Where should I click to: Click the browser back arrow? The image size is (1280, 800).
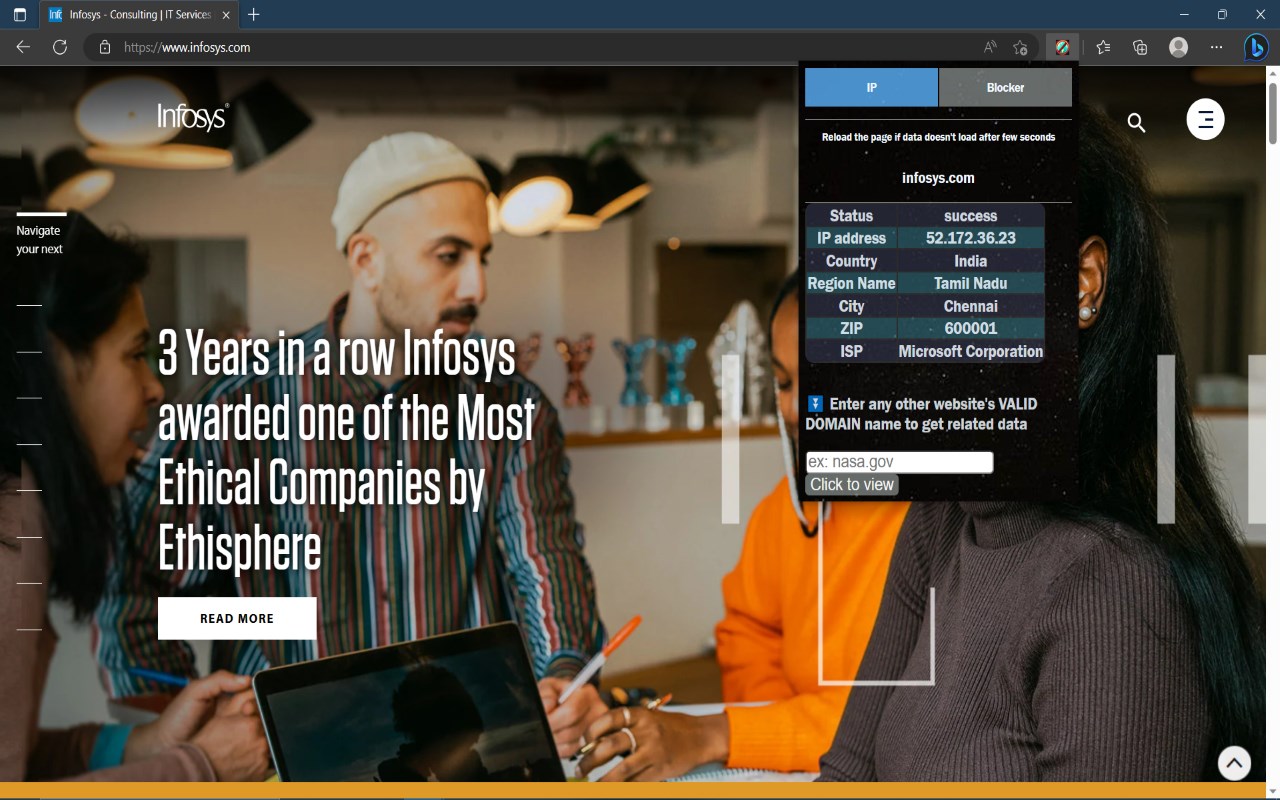(23, 47)
